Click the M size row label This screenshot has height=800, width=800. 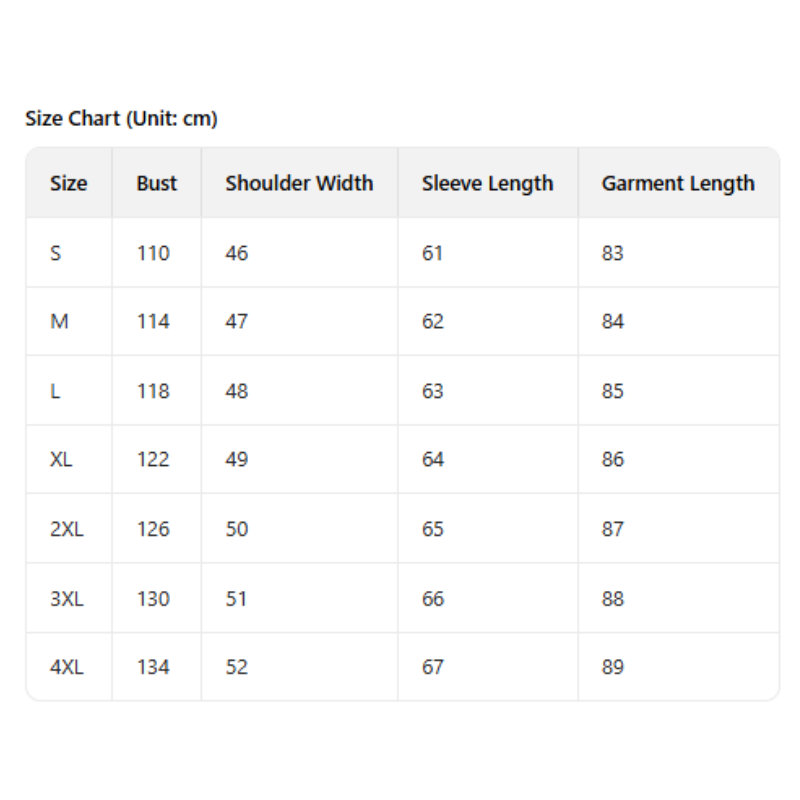(x=59, y=321)
